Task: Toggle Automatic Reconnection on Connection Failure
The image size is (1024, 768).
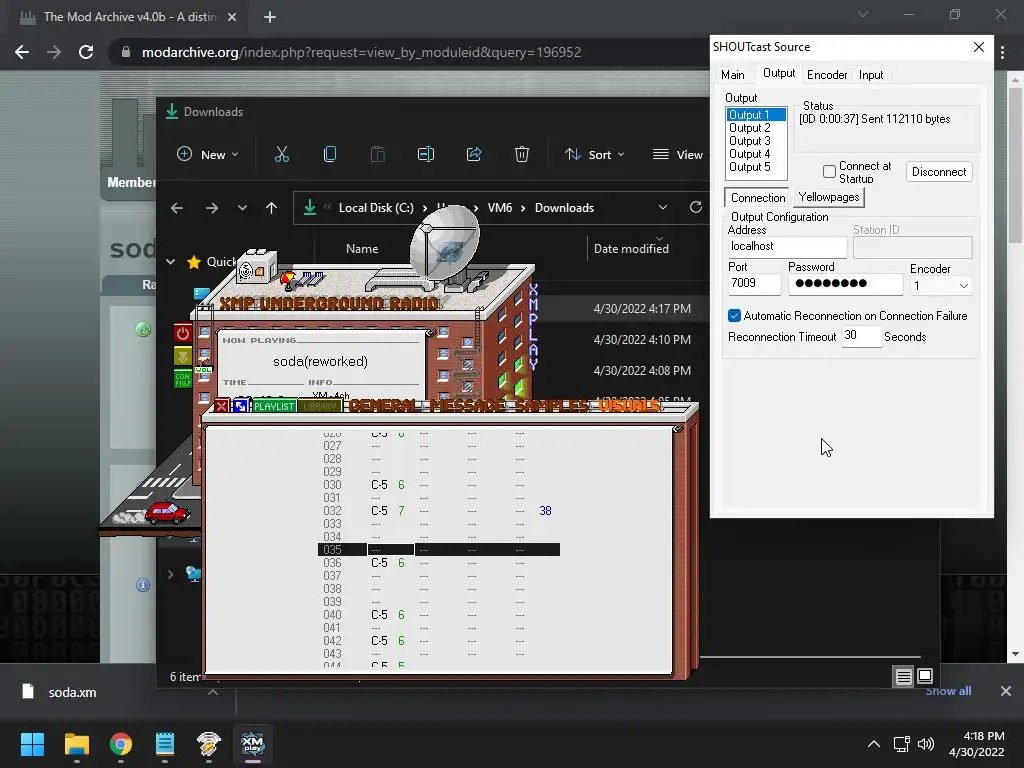Action: point(734,316)
